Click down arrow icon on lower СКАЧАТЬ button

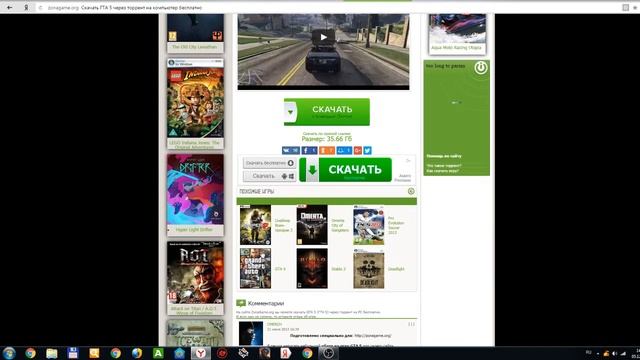click(312, 170)
